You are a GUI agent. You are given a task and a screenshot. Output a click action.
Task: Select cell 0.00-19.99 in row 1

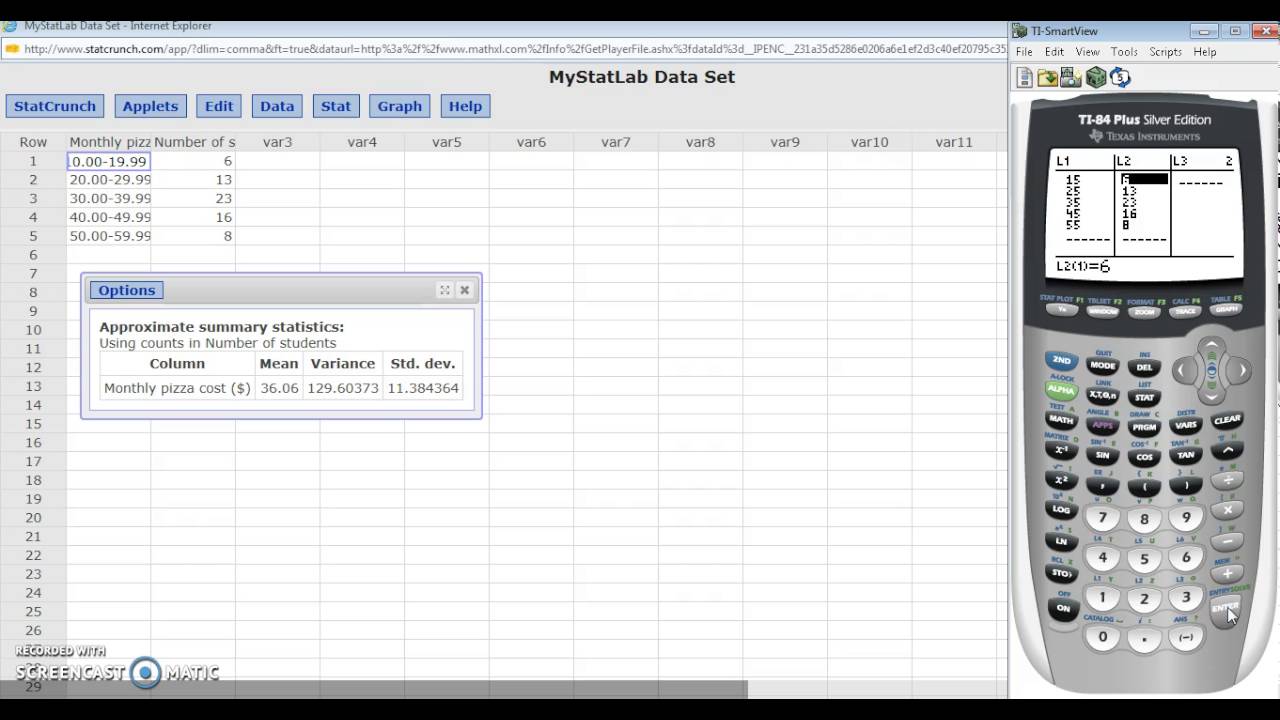(x=109, y=161)
